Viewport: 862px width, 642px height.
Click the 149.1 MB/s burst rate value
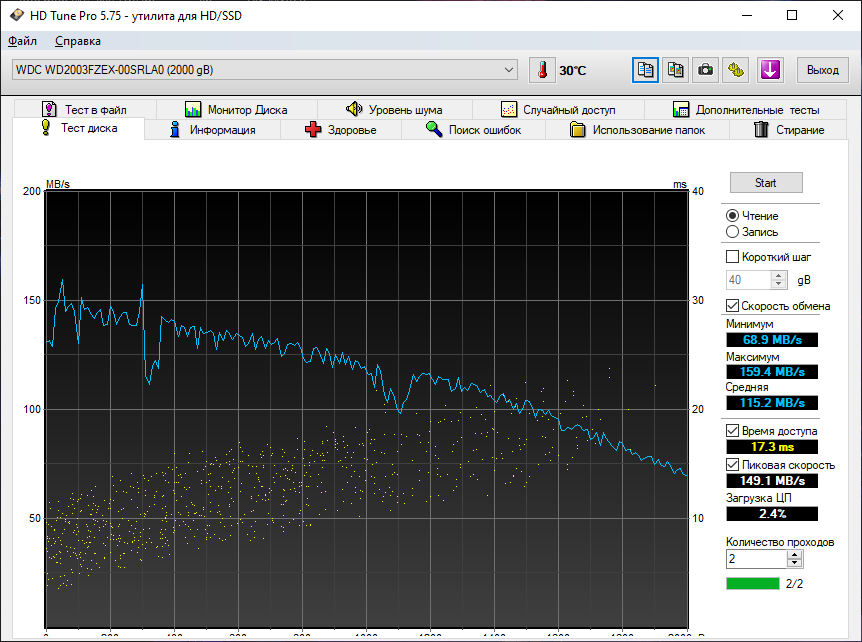[x=772, y=481]
